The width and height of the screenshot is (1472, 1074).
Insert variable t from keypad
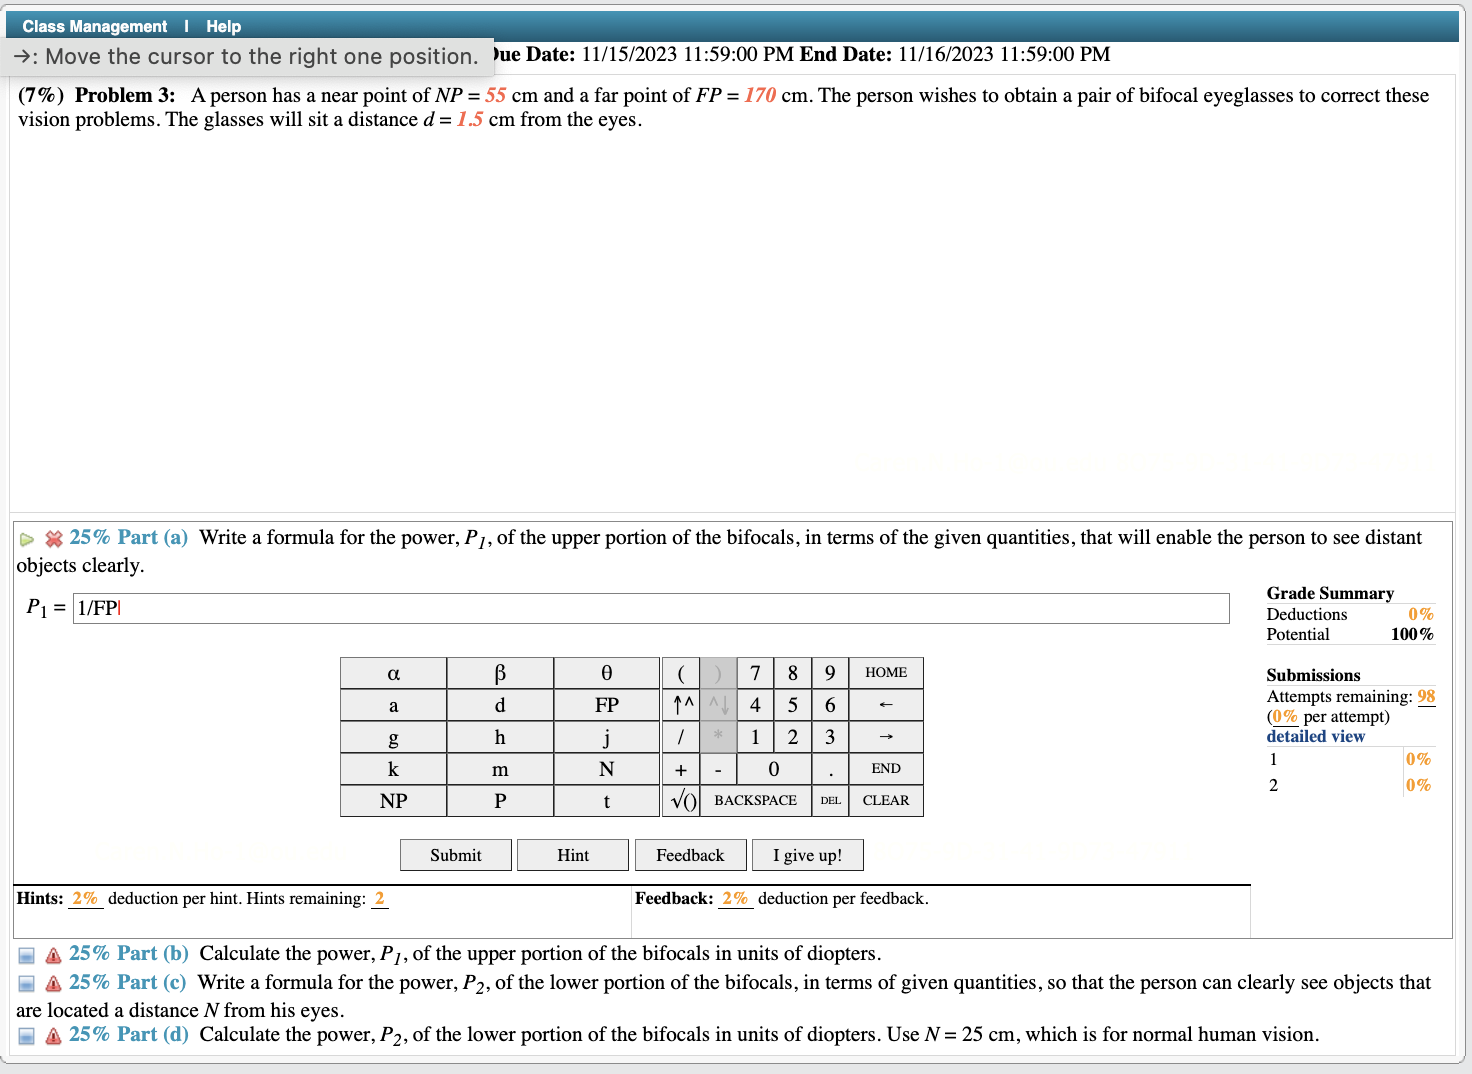(x=607, y=801)
